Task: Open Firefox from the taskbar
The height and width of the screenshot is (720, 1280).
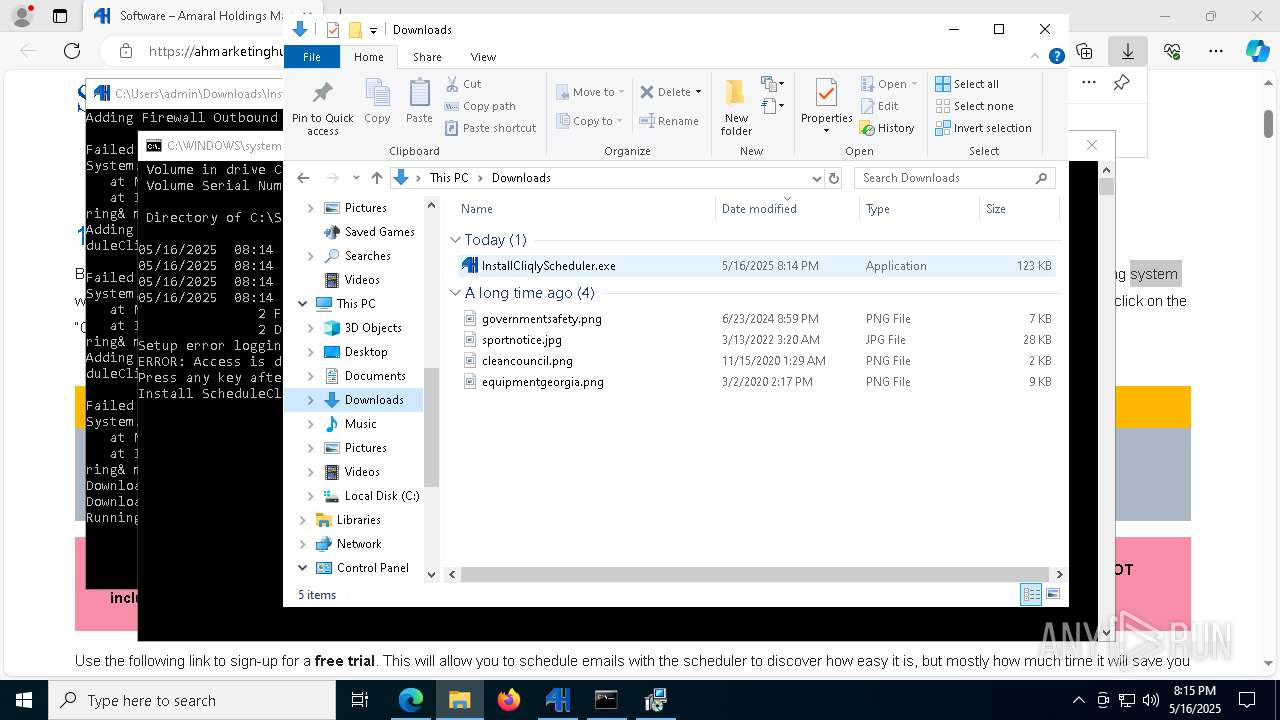Action: tap(509, 700)
